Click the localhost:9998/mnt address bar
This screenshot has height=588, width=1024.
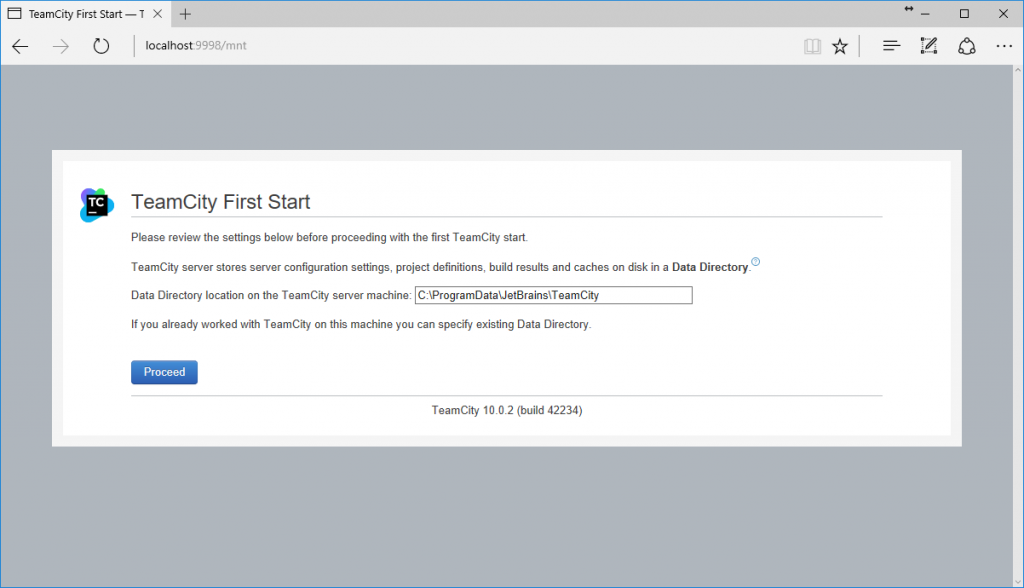coord(196,46)
